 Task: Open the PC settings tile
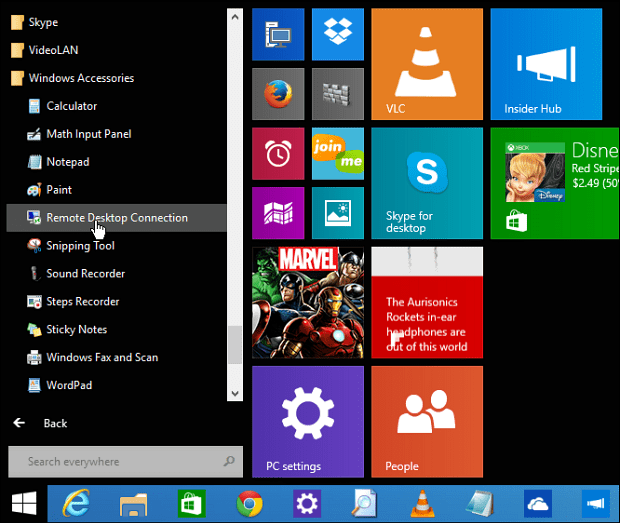(x=308, y=422)
